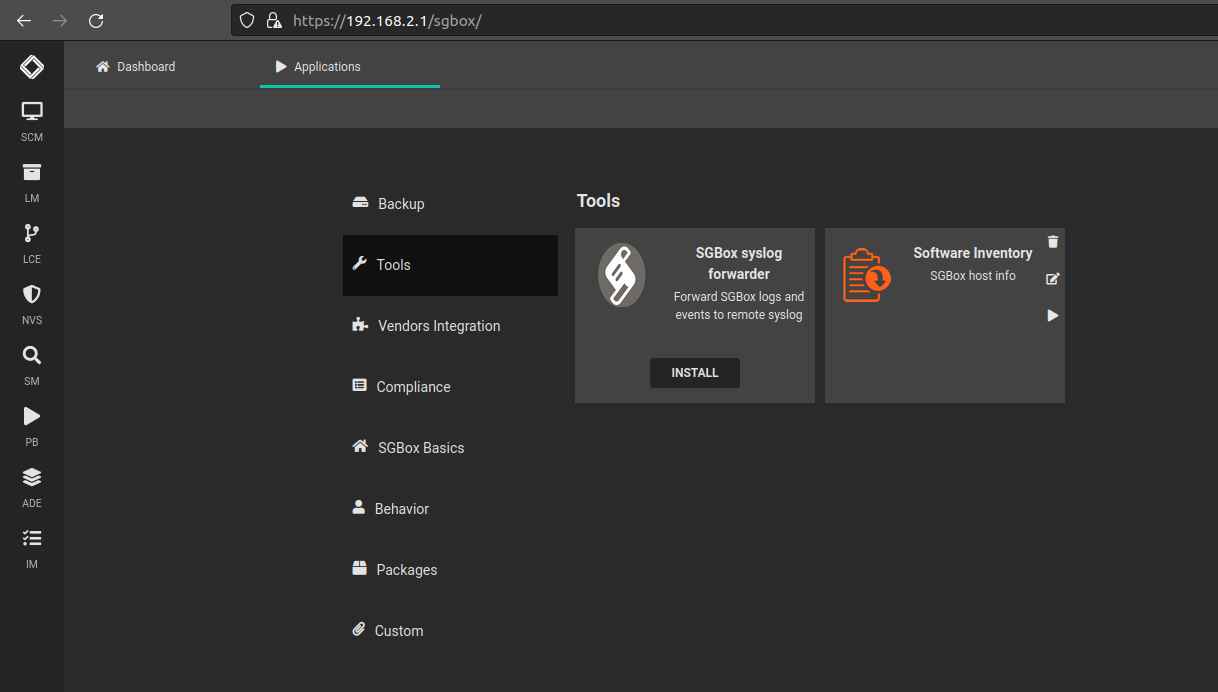Go forward with browser forward arrow
The image size is (1218, 692).
pos(60,20)
